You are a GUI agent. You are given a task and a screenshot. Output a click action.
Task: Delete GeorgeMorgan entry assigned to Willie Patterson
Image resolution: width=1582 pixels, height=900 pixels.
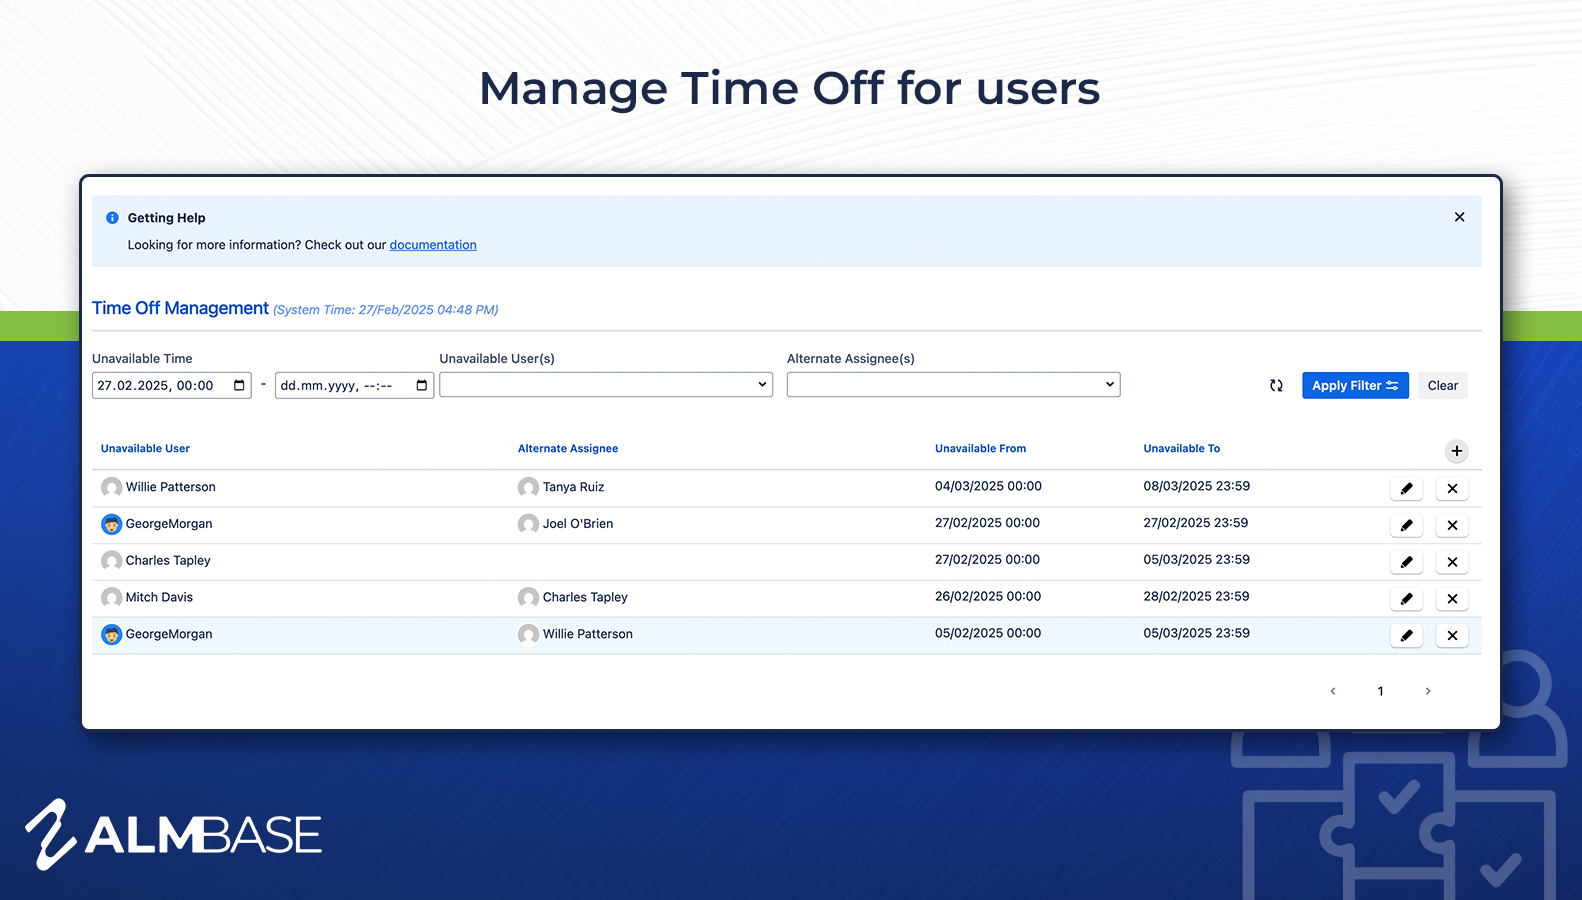click(1452, 635)
